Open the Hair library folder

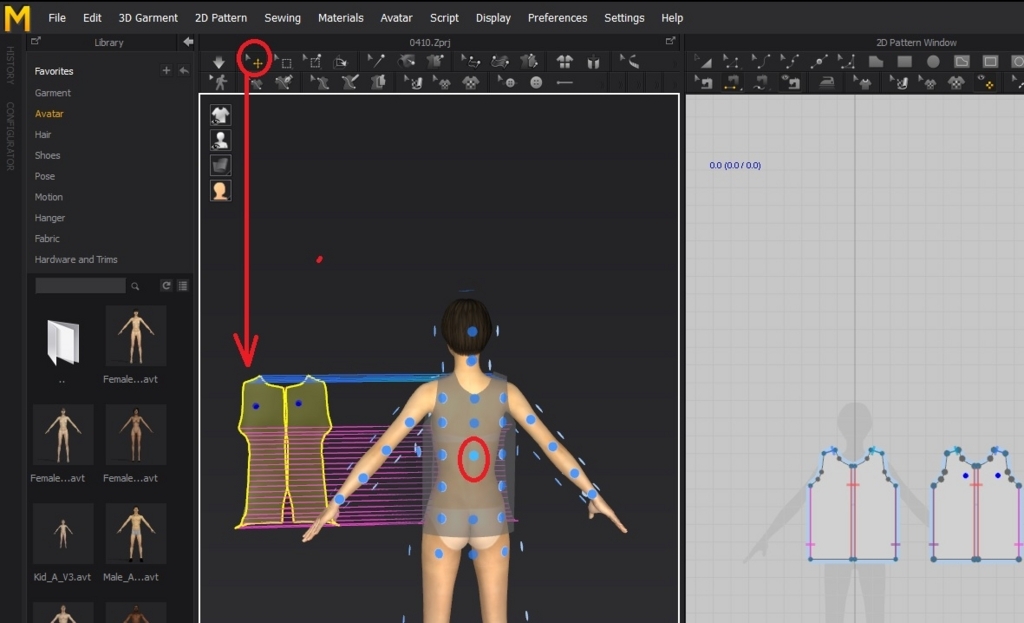coord(42,135)
